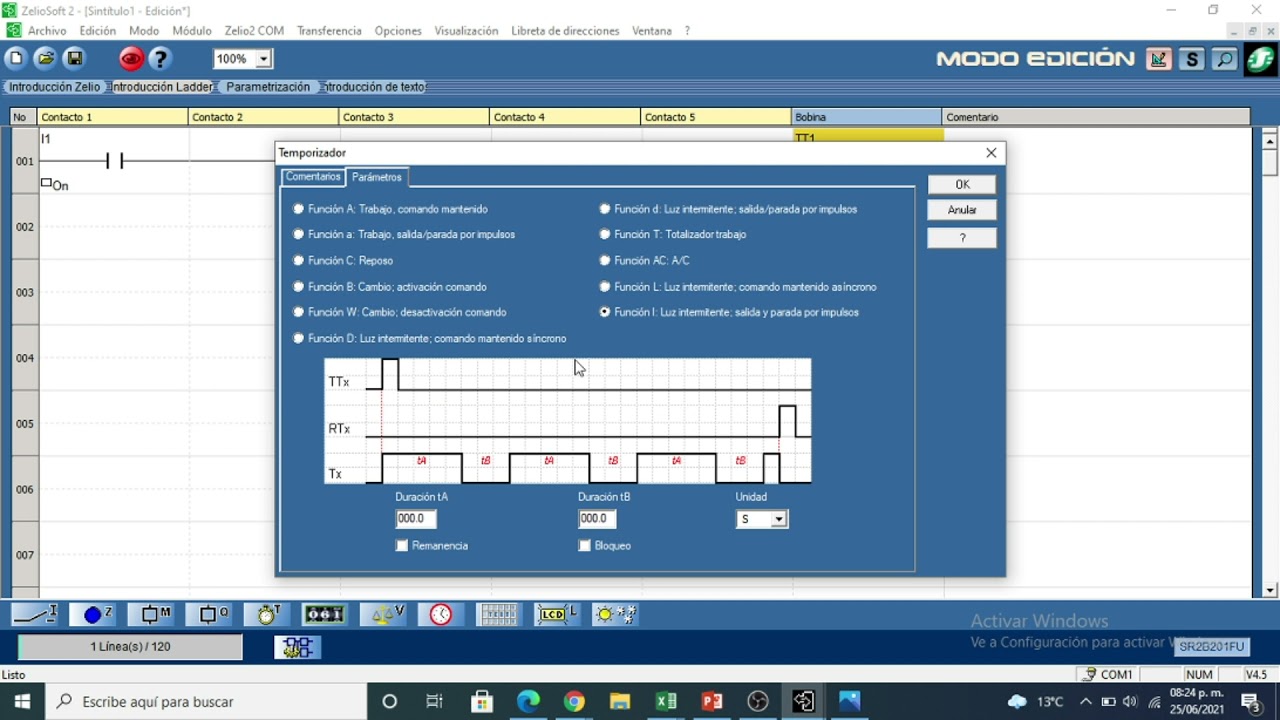Open the Zelio2 COM menu

click(254, 31)
